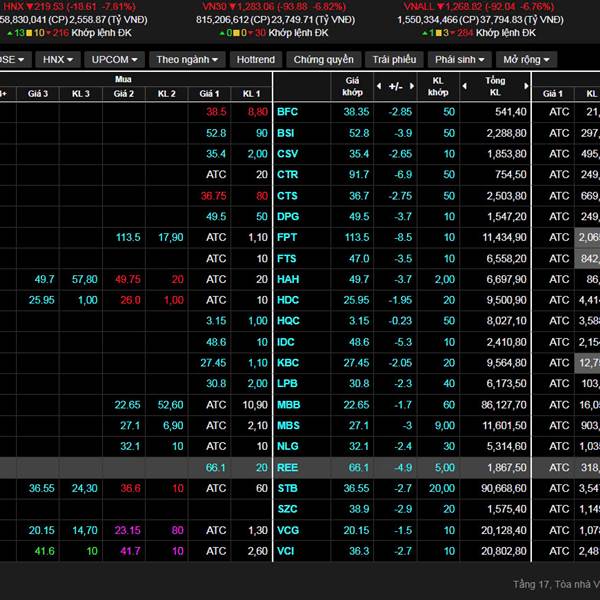Viewport: 600px width, 600px height.
Task: Click the VN30 index summary
Action: coord(276,20)
